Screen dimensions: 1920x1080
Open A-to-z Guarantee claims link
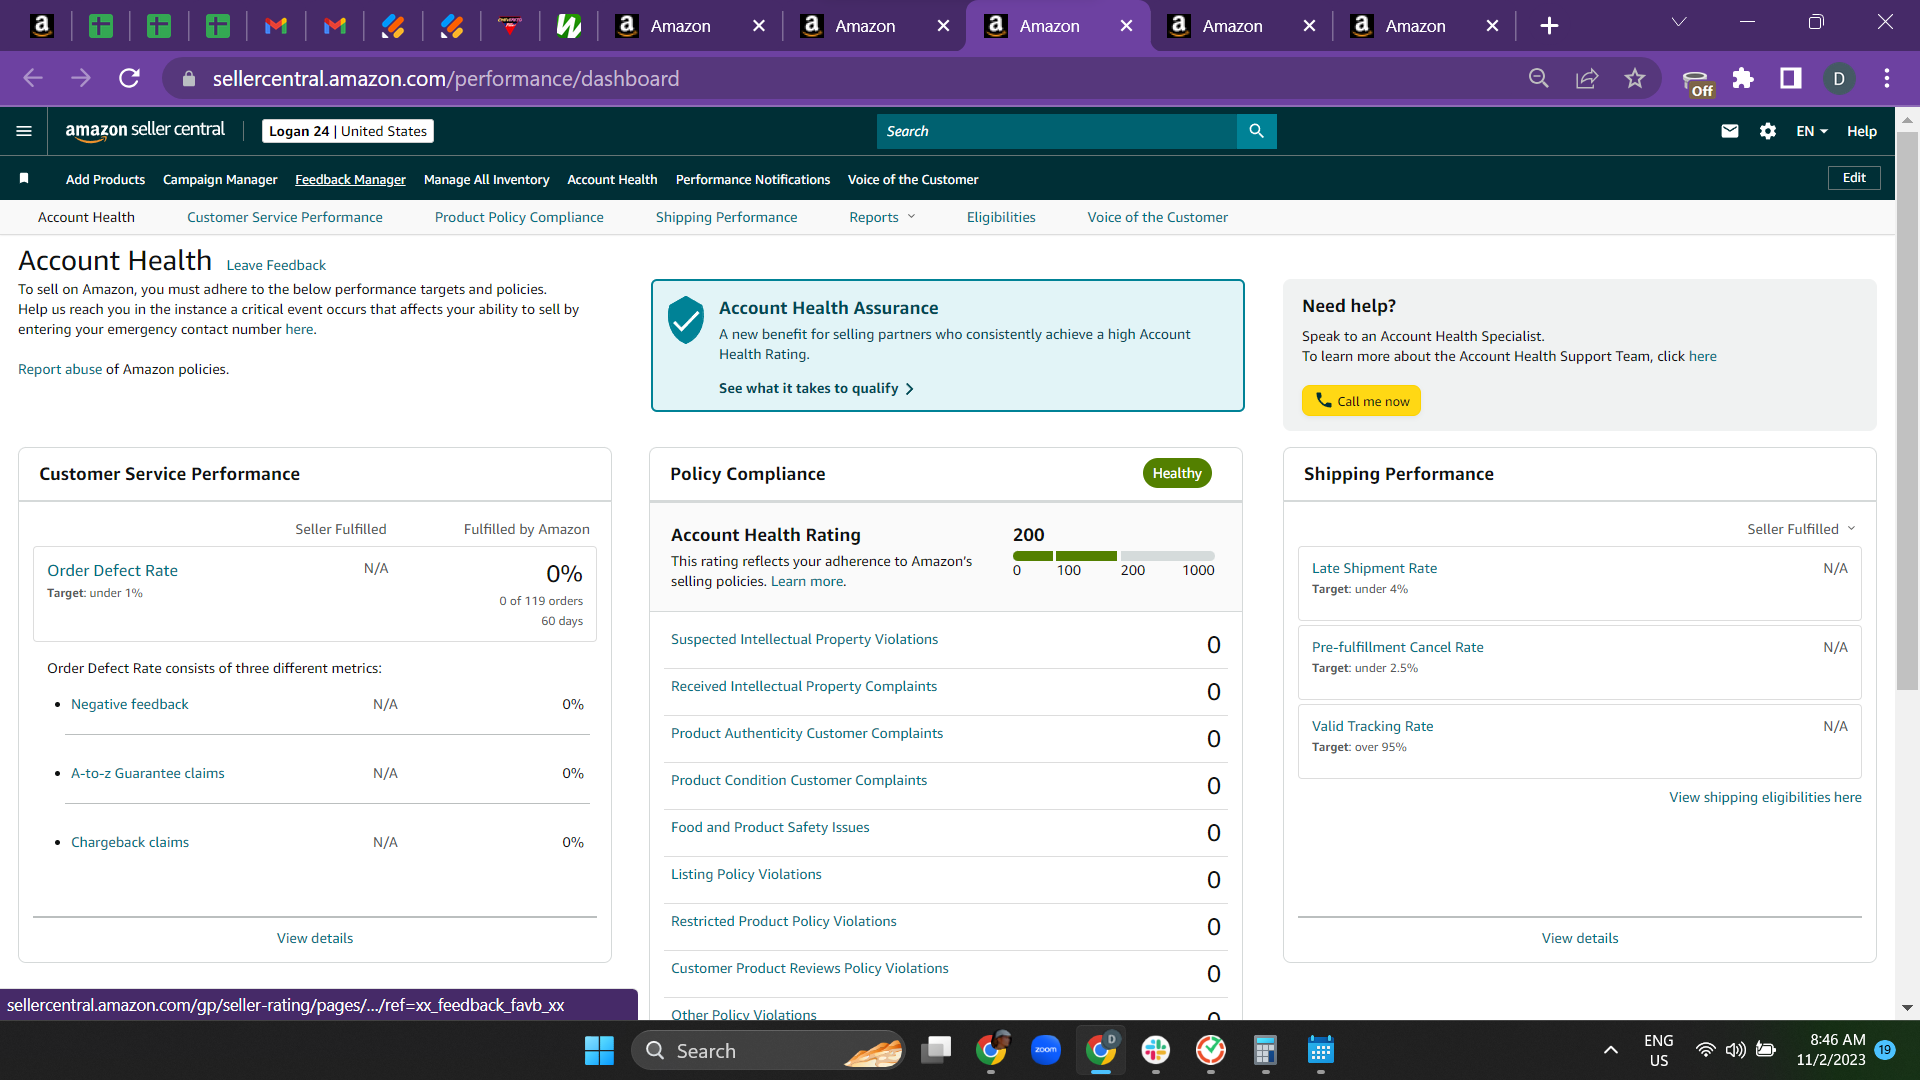(x=148, y=773)
